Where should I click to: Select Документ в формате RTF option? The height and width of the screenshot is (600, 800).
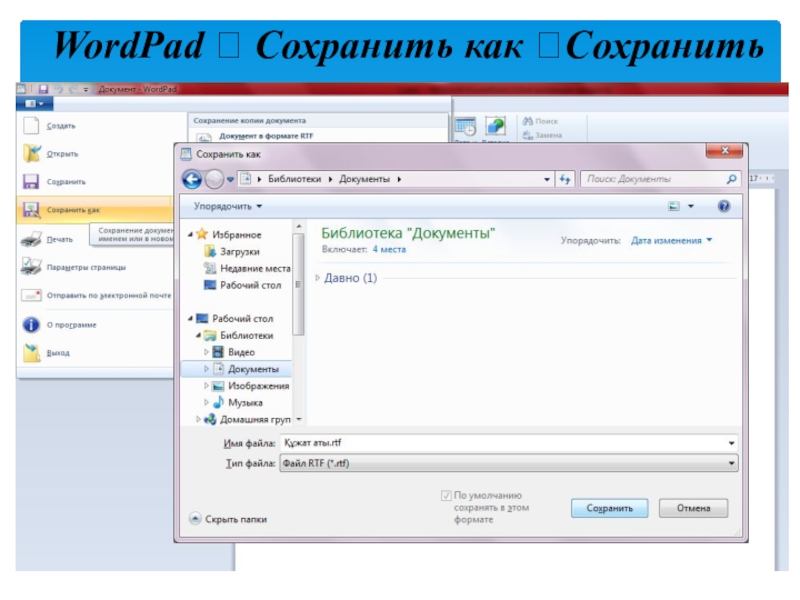pos(265,136)
